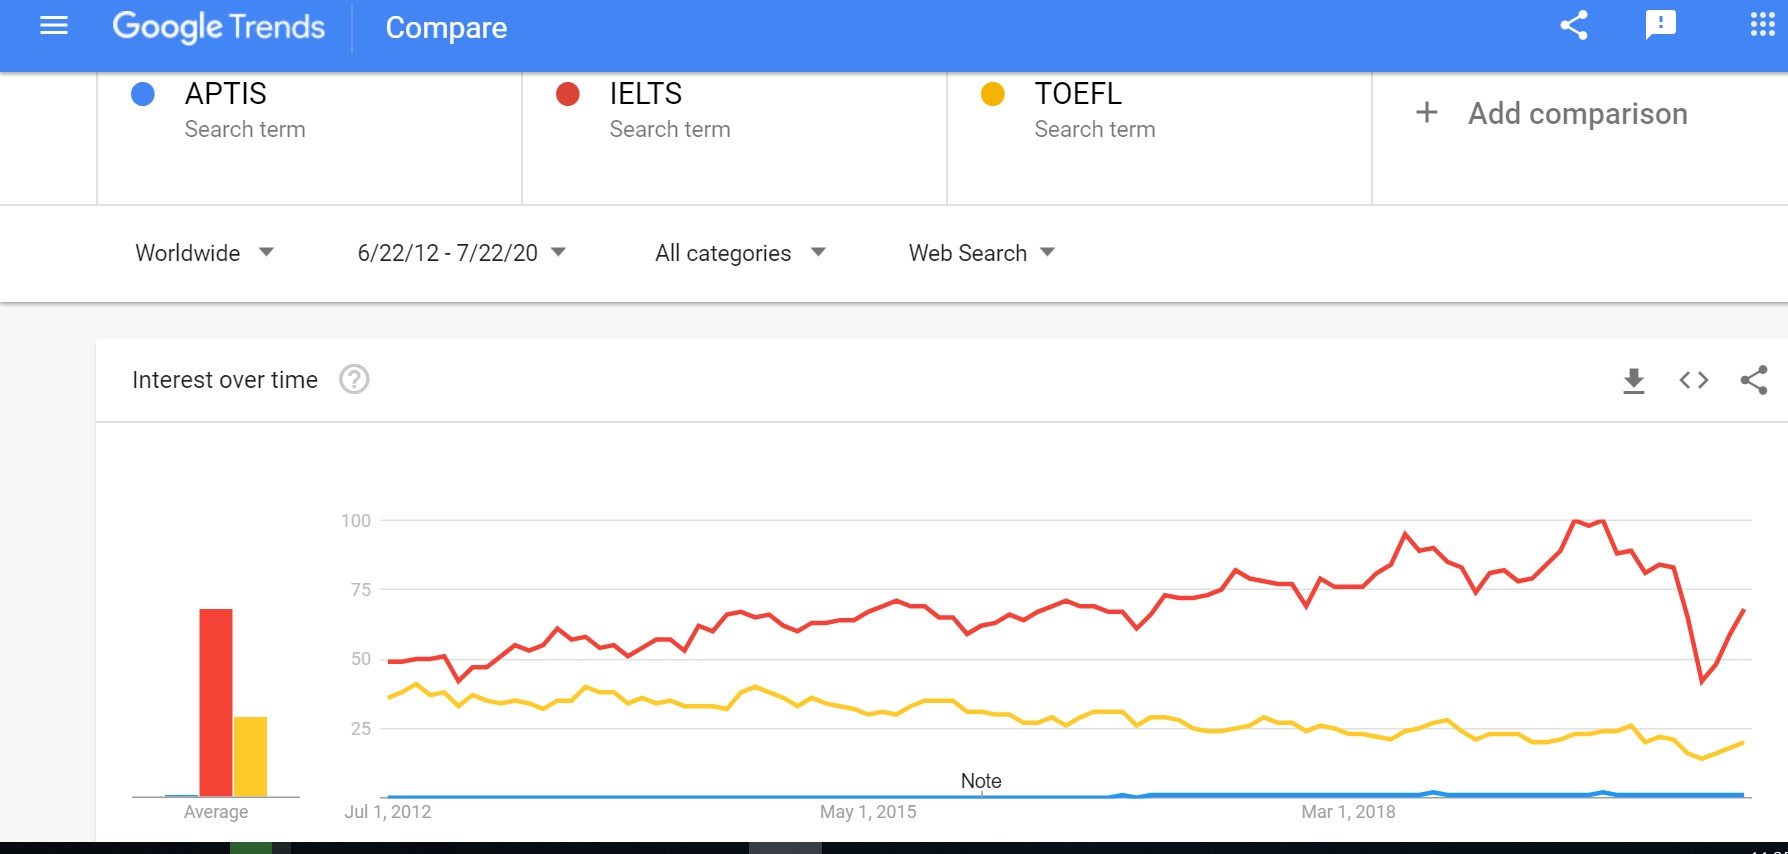Click the Note marker on the chart
The image size is (1788, 854).
tap(981, 781)
